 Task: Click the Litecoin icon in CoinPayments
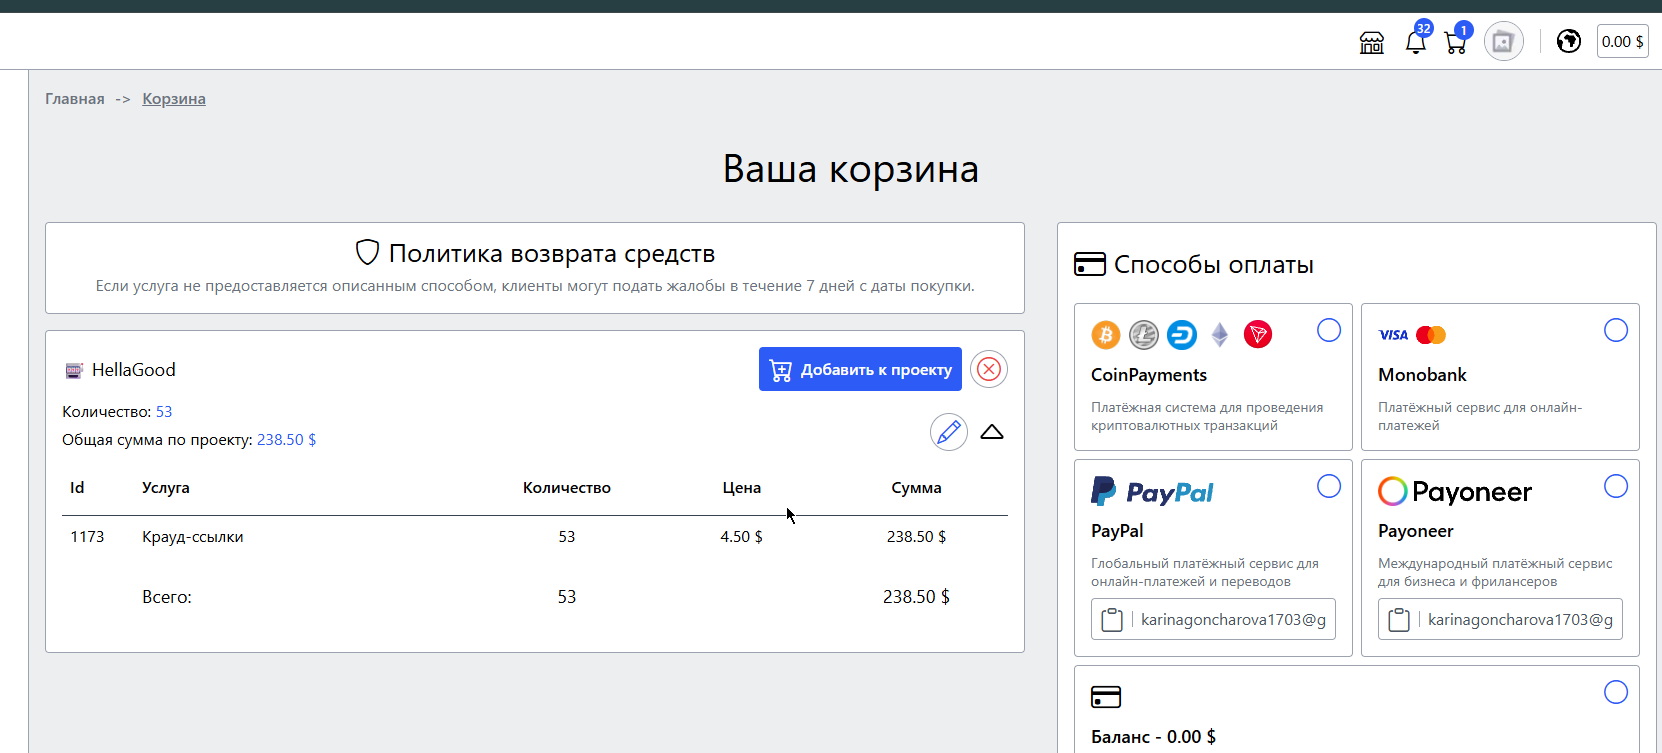1144,335
